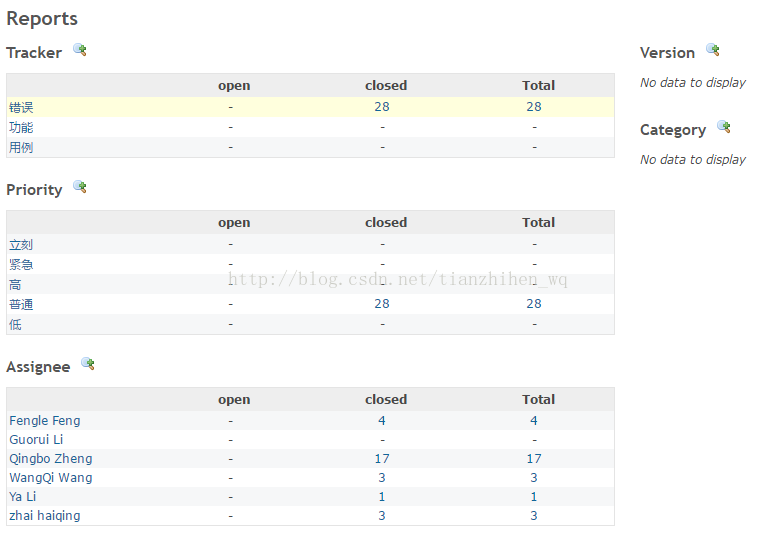Viewport: 778px width, 536px height.
Task: Open Priority details via magnifier icon
Action: click(80, 187)
